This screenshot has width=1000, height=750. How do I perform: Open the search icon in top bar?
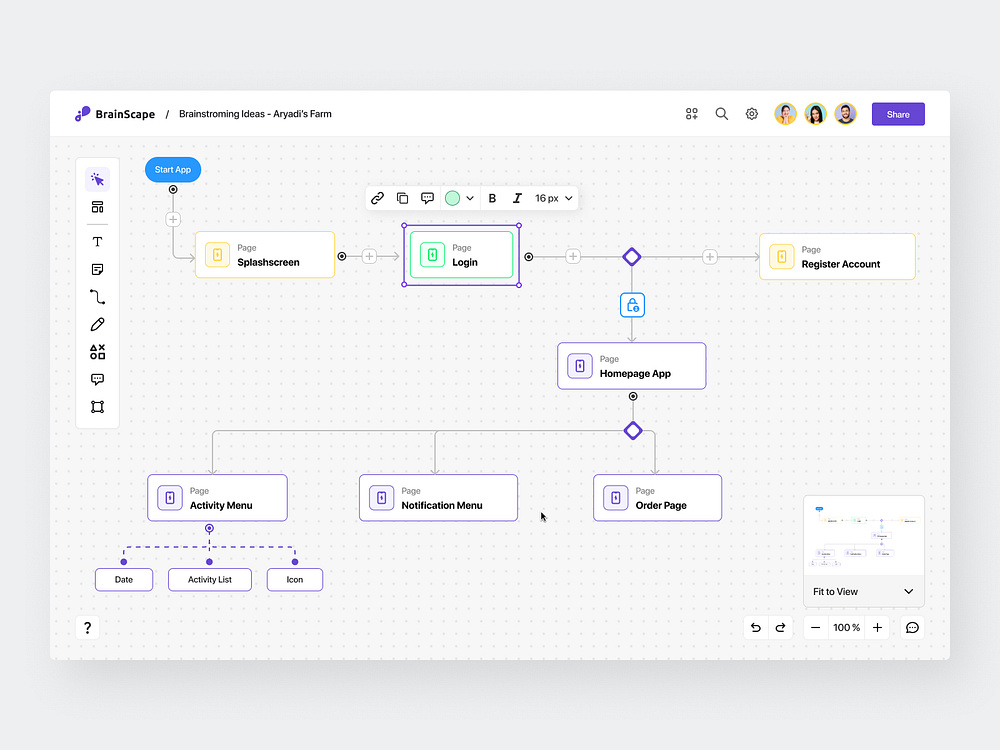pyautogui.click(x=721, y=114)
